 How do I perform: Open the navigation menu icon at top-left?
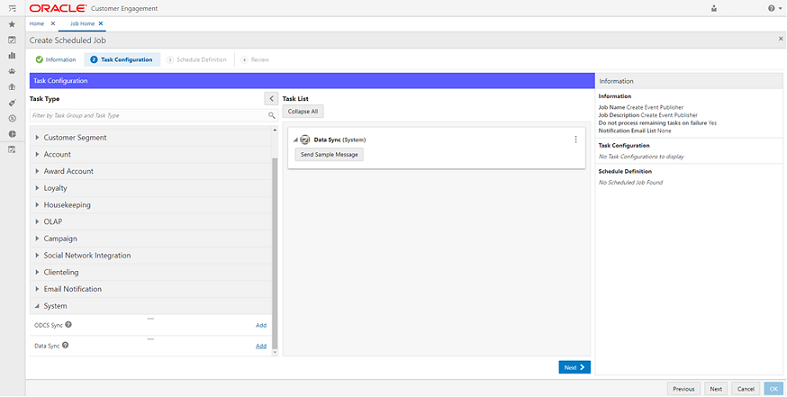[x=12, y=8]
